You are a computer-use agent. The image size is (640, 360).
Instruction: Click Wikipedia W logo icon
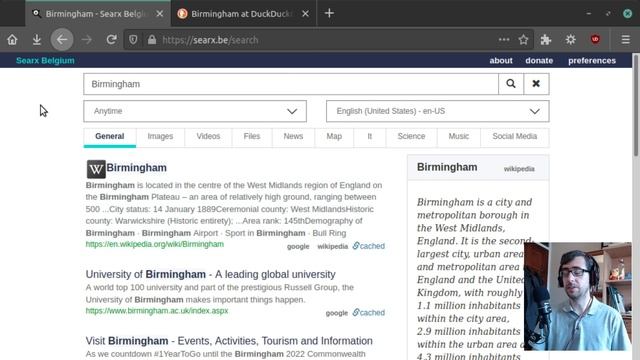(96, 169)
